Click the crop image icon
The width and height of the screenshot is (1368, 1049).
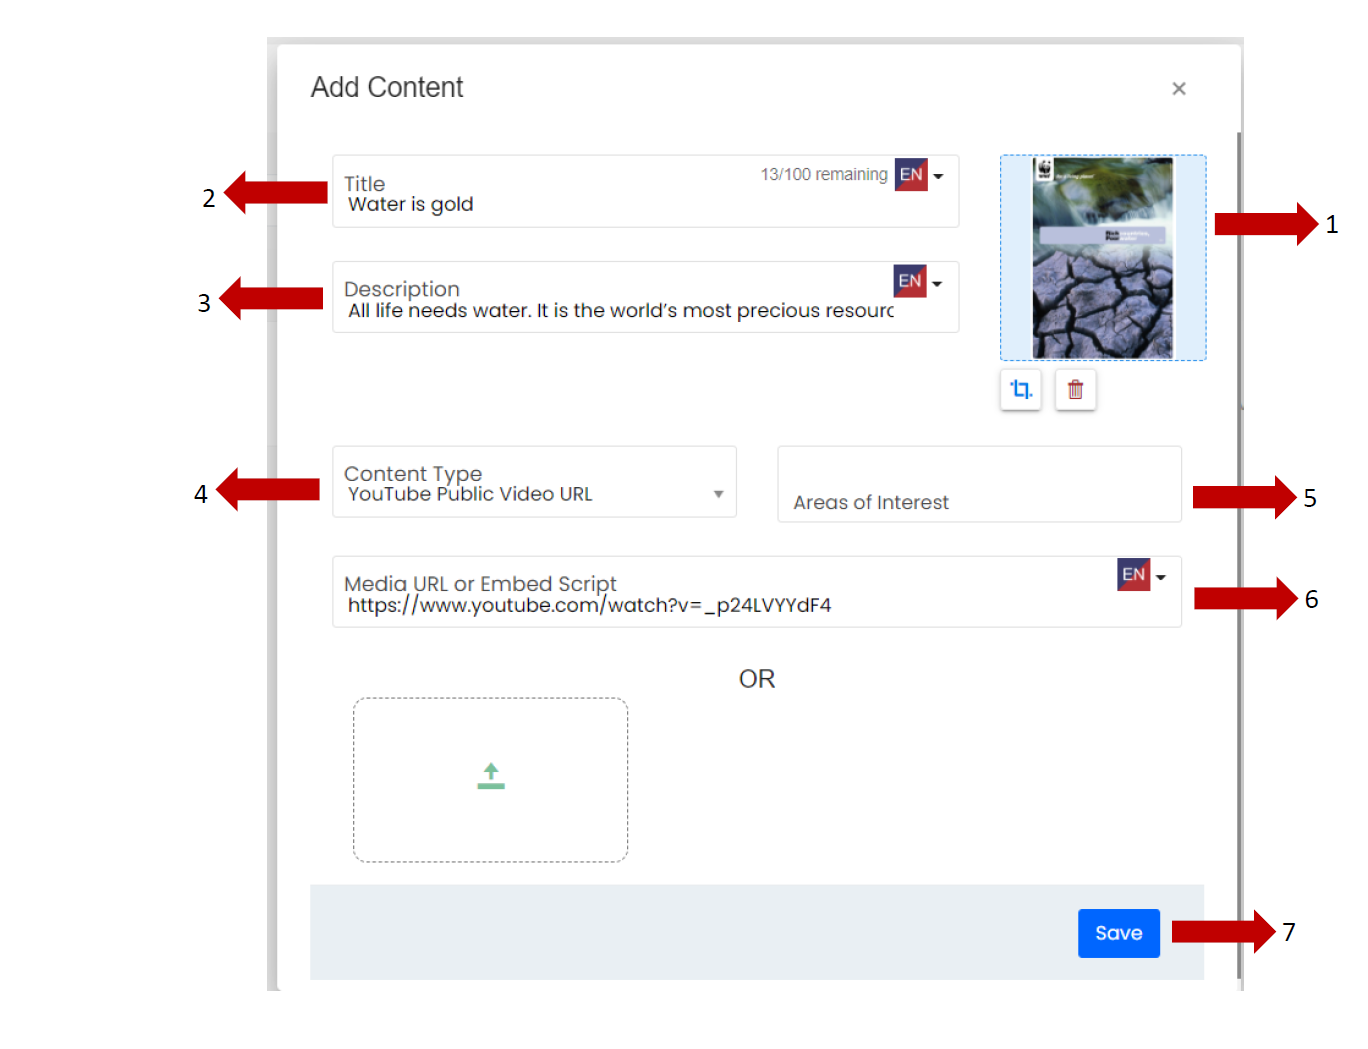click(x=1020, y=389)
